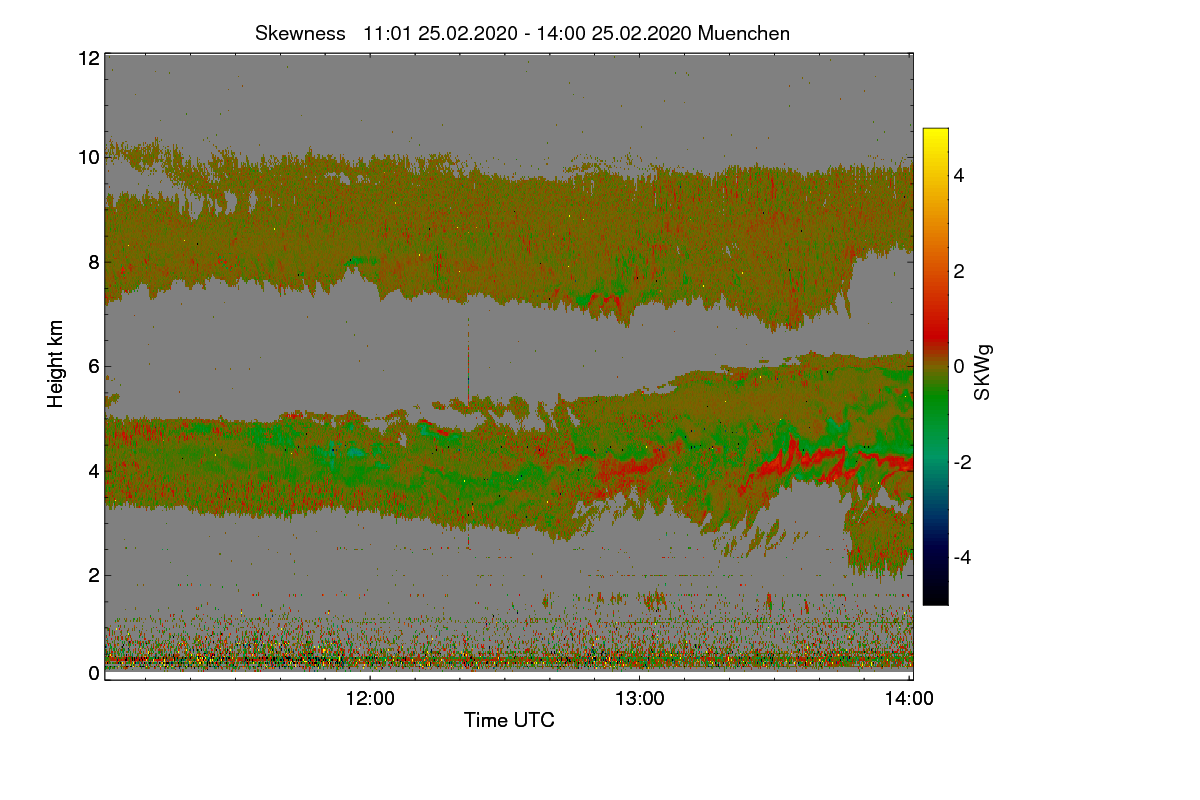Select the 'Time UTC' x-axis label

(x=509, y=720)
